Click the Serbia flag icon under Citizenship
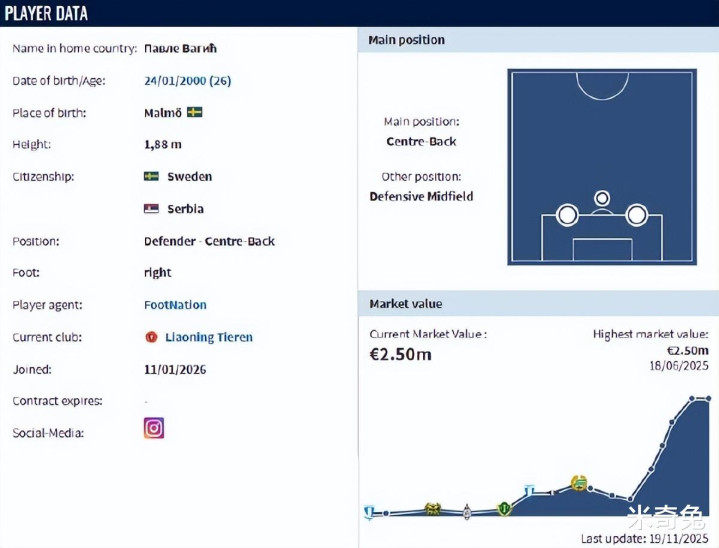Screen dimensions: 719x548 [x=151, y=209]
